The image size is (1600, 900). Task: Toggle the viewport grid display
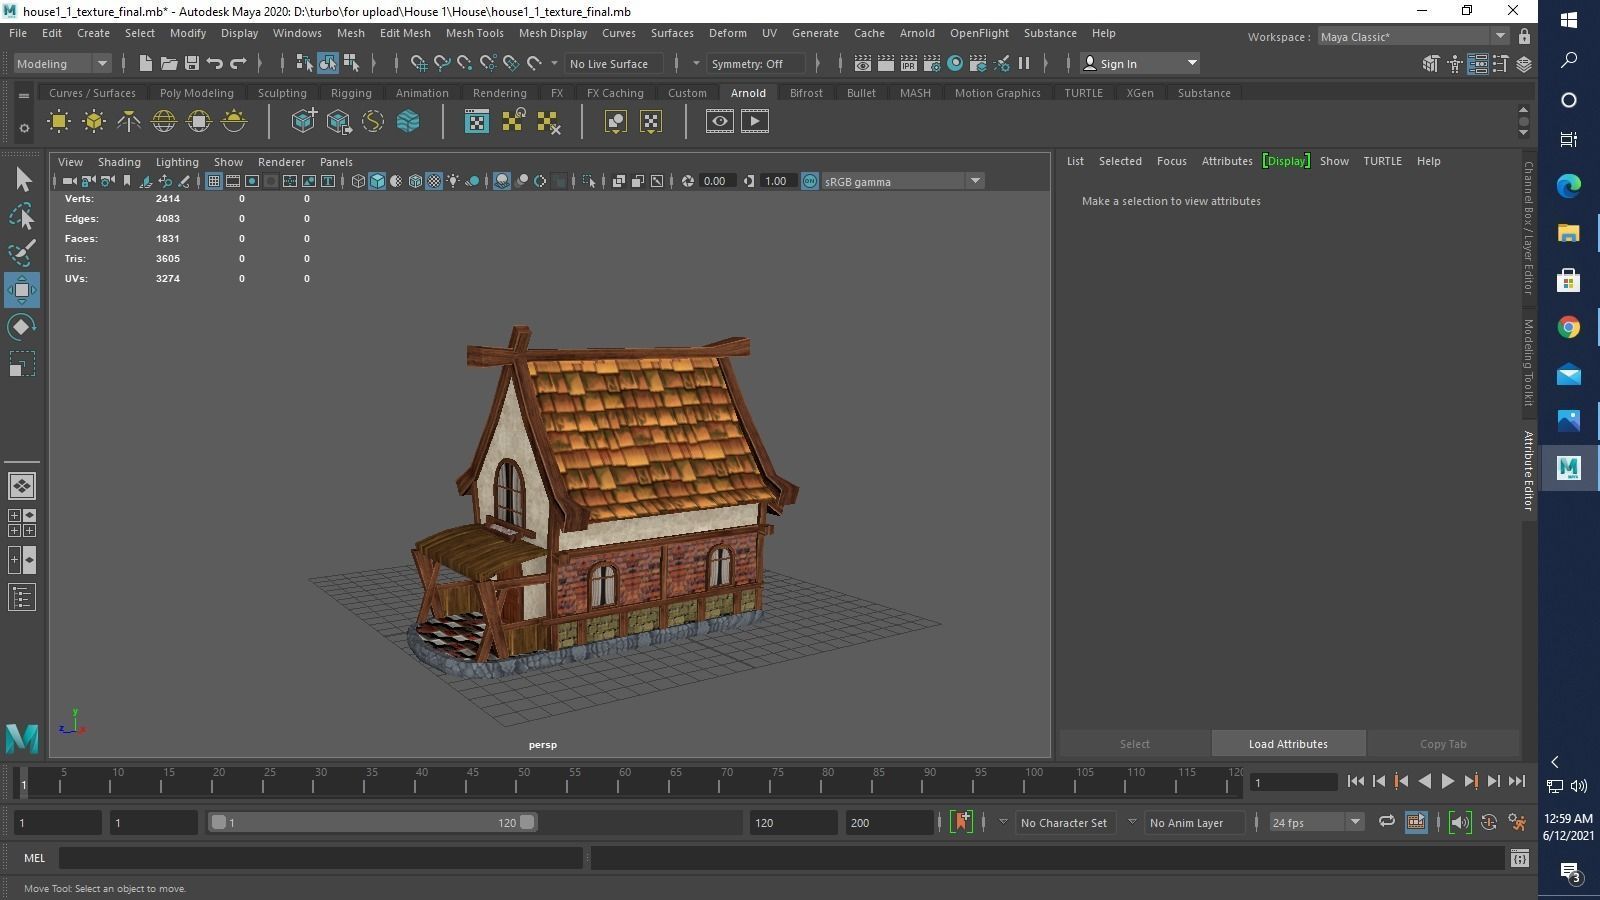pos(213,181)
